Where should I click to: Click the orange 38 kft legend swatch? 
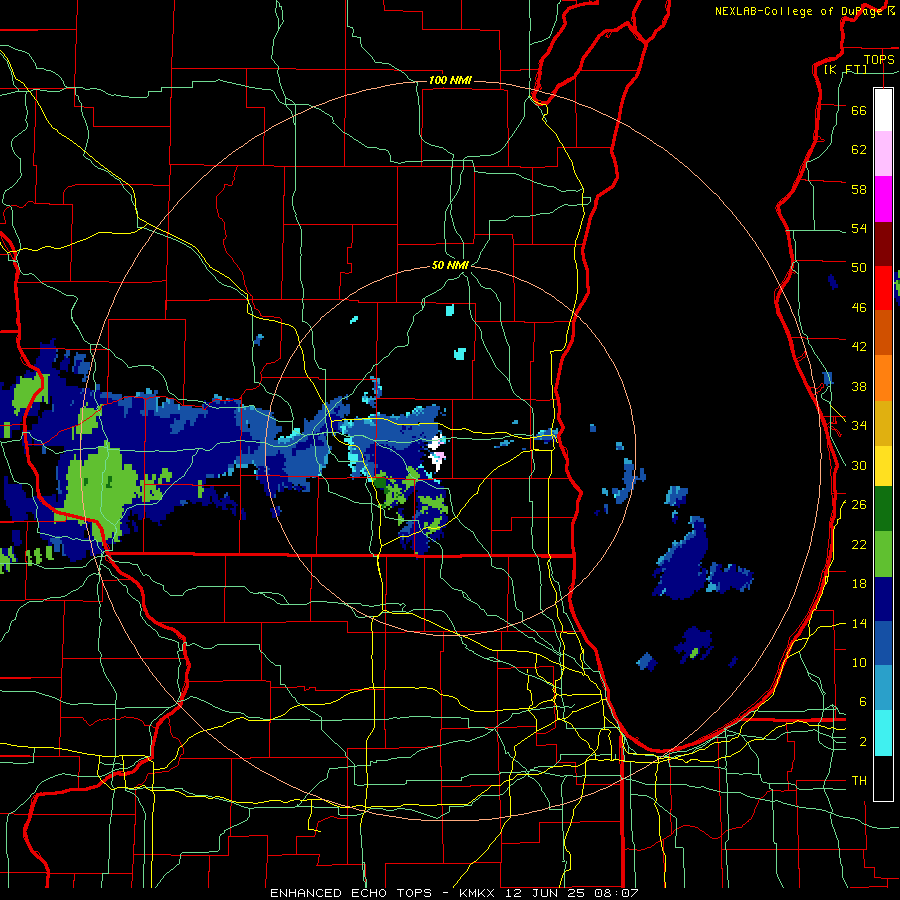pyautogui.click(x=883, y=378)
